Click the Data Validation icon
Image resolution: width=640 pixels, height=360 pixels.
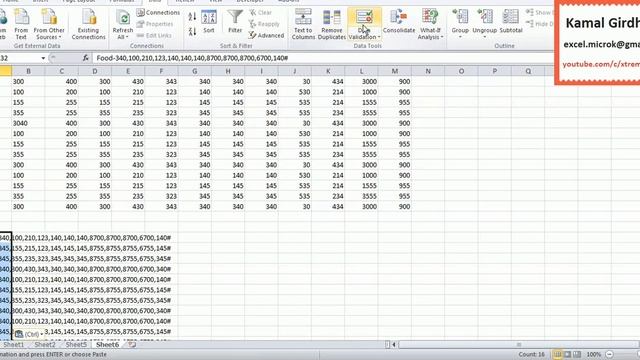click(364, 18)
